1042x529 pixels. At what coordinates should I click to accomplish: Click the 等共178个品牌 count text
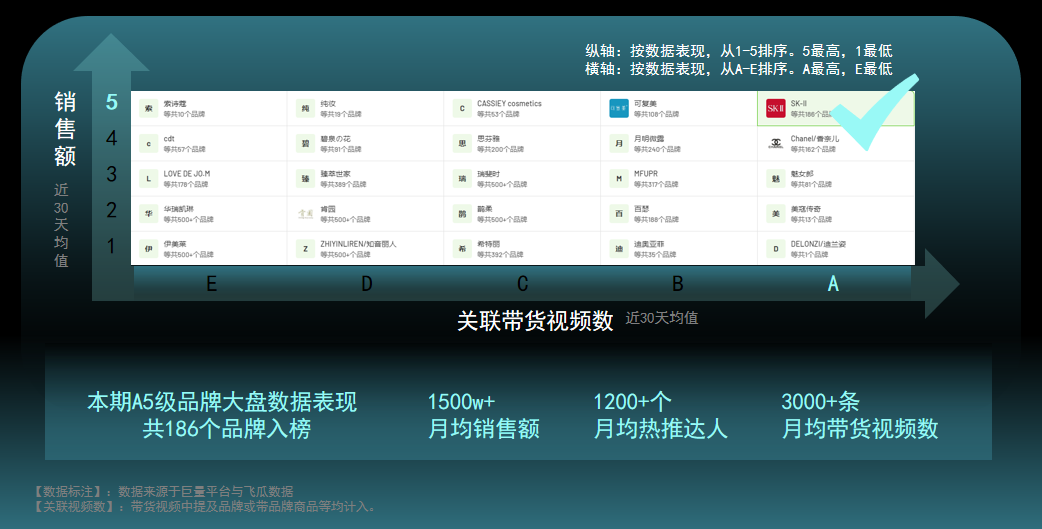coord(186,185)
